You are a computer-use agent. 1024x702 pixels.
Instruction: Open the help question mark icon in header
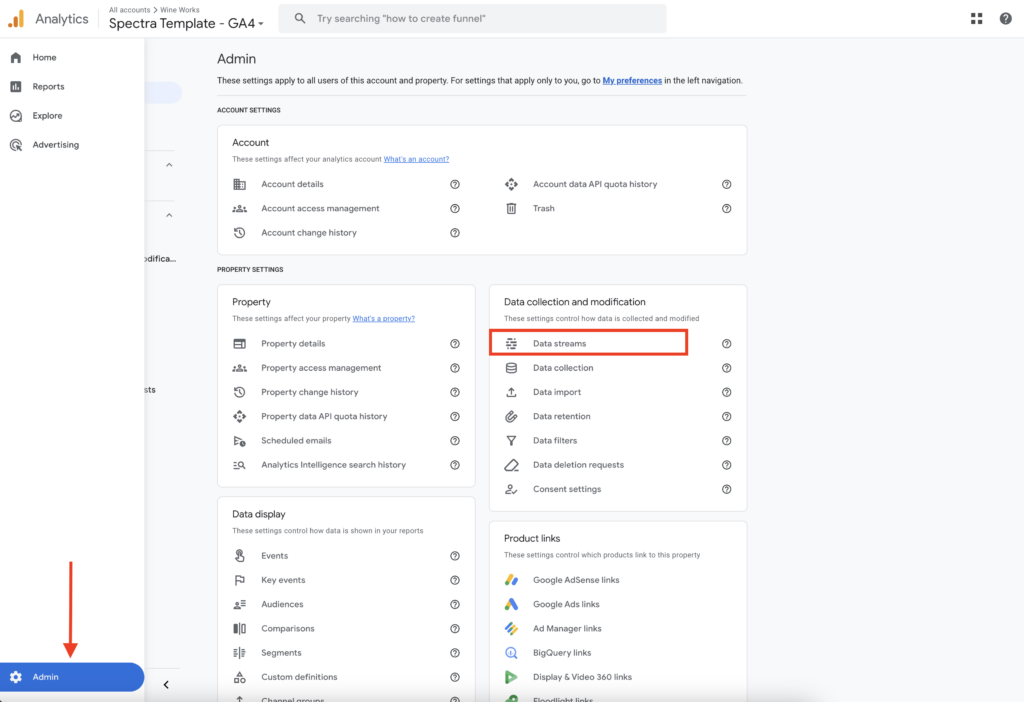[x=1005, y=18]
